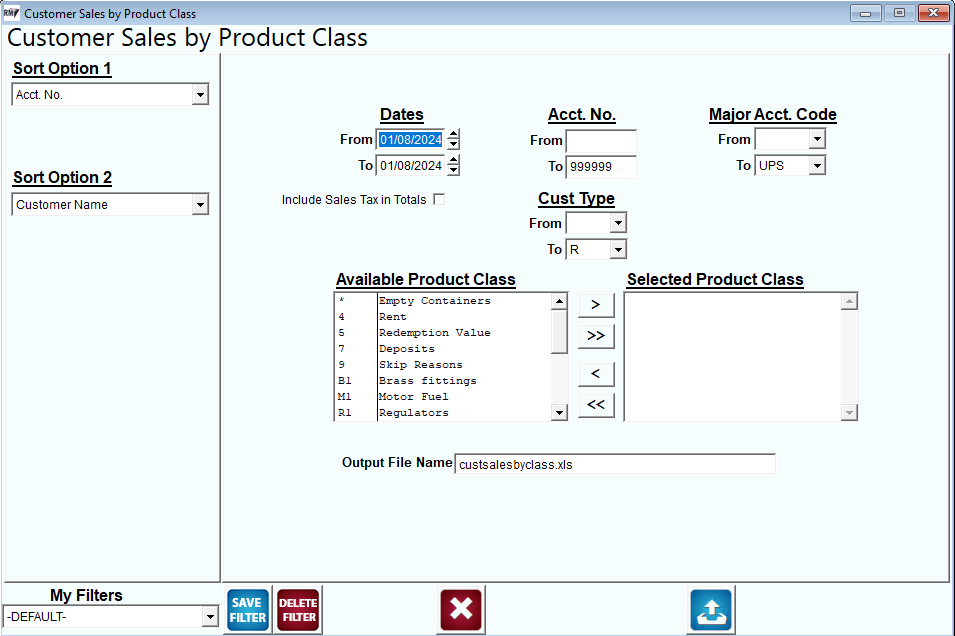The image size is (955, 636).
Task: Click the Acct. No. To field
Action: click(601, 166)
